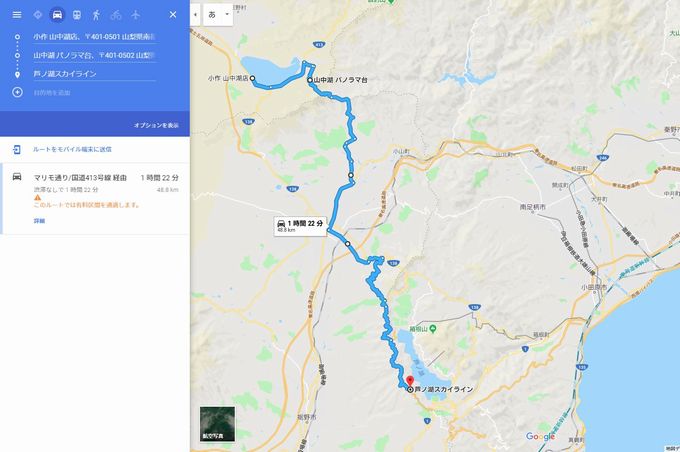This screenshot has width=680, height=452.
Task: Edit the 小作 山中湖店 starting point field
Action: [x=95, y=37]
